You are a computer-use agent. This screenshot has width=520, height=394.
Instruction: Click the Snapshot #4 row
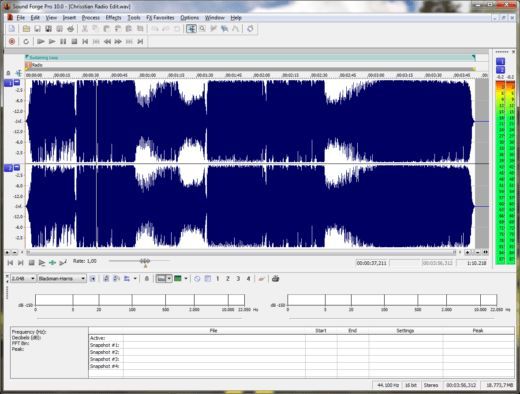301,366
